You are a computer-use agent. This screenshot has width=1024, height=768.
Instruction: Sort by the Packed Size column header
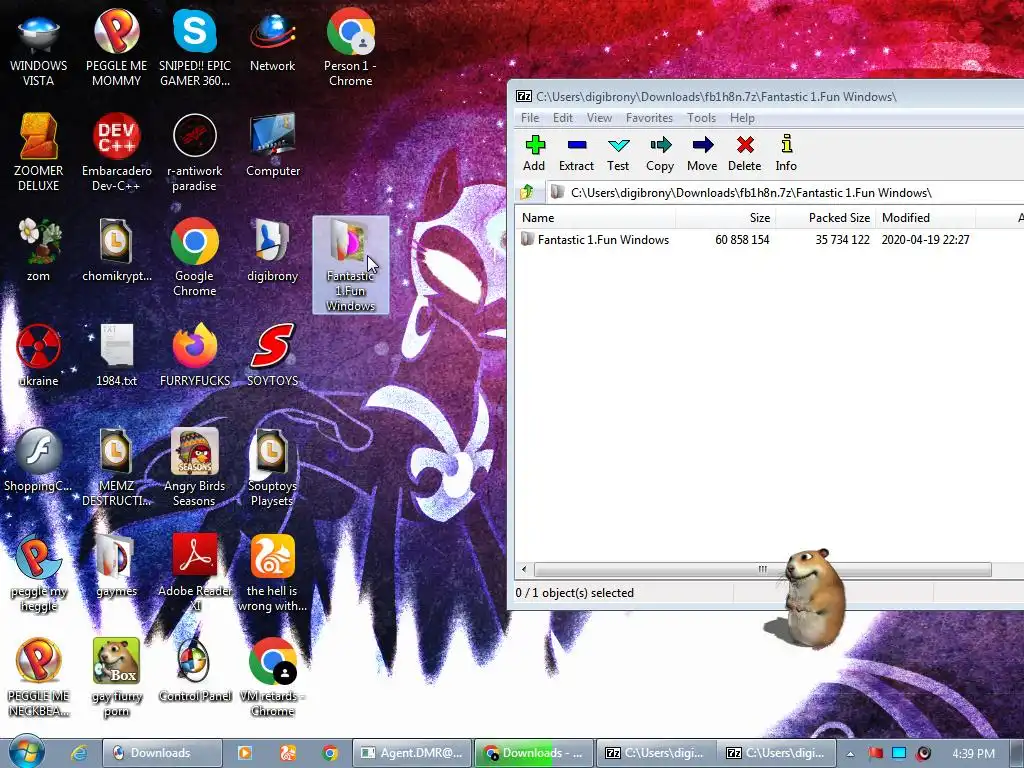pos(825,217)
